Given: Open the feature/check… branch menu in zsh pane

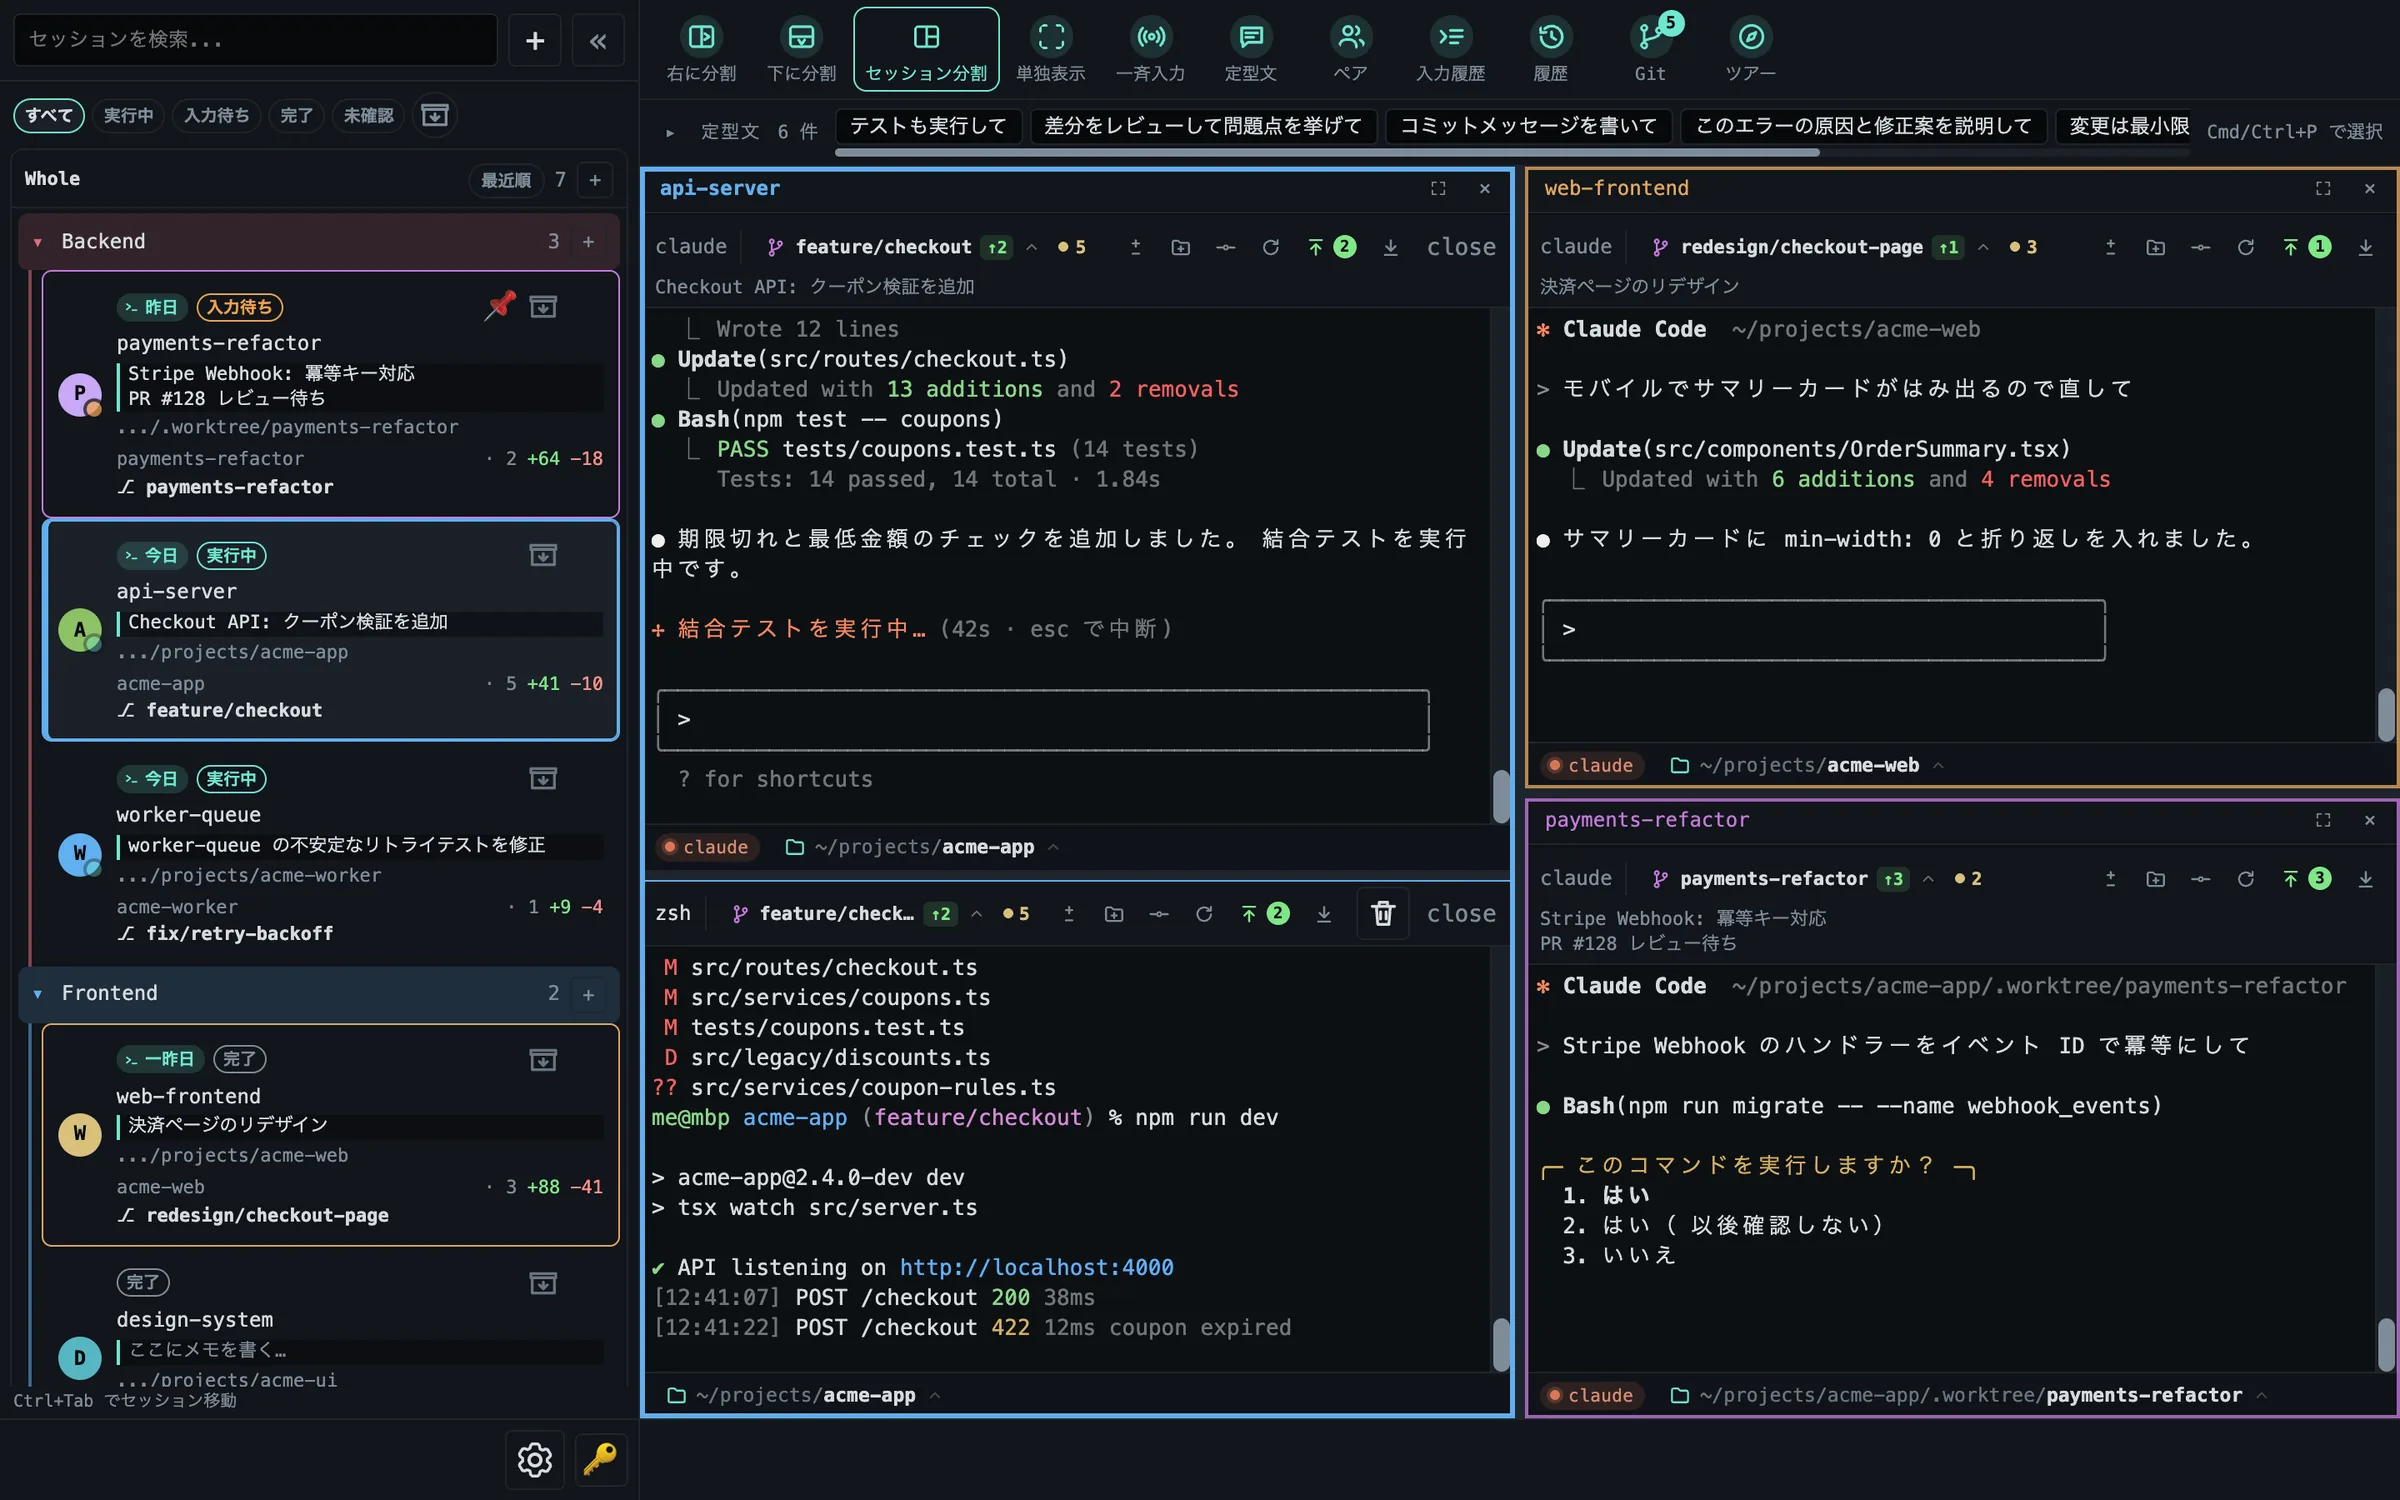Looking at the screenshot, I should tap(976, 914).
